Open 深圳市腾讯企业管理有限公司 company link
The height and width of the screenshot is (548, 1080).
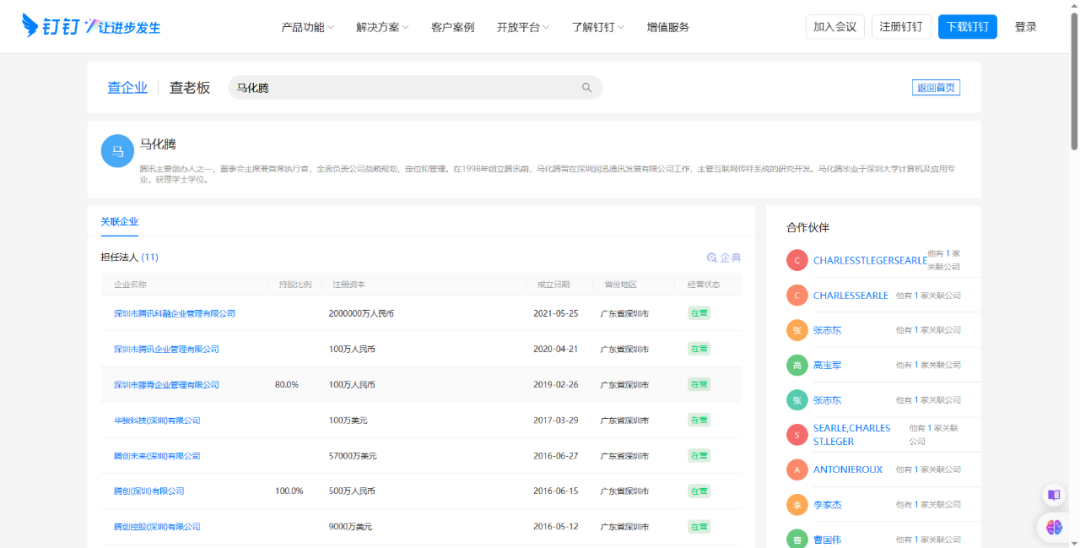(166, 349)
